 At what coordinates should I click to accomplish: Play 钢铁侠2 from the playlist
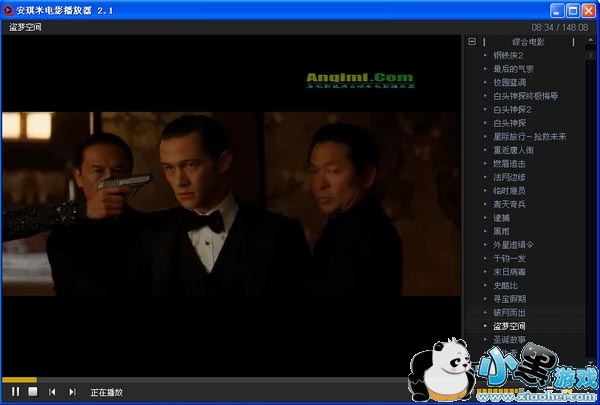coord(508,55)
